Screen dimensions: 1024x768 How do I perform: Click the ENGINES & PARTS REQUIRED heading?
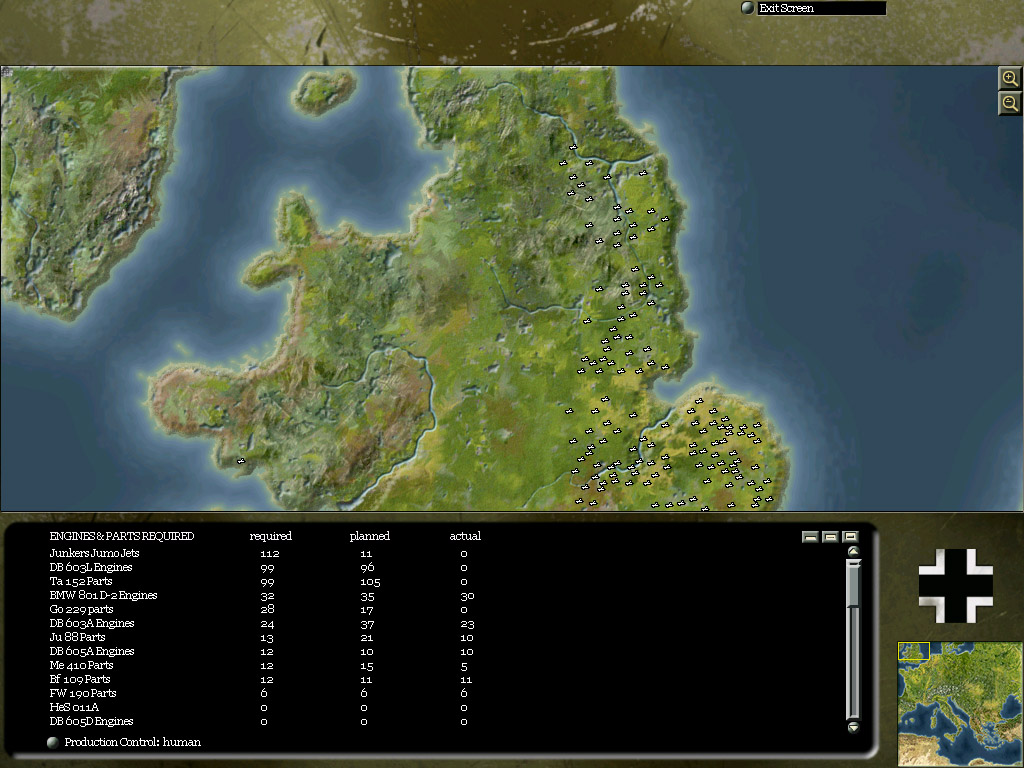(x=121, y=536)
